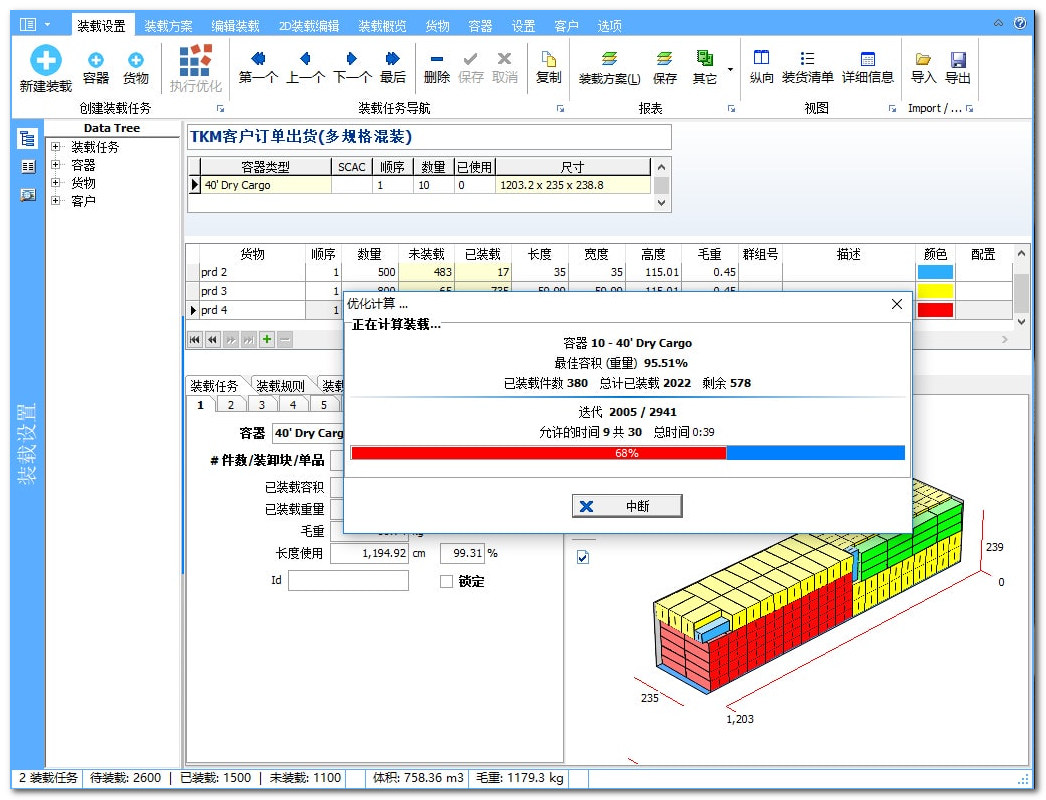Screen dimensions: 1046x800
Task: Click the 最后 (last) navigation arrow
Action: point(392,61)
